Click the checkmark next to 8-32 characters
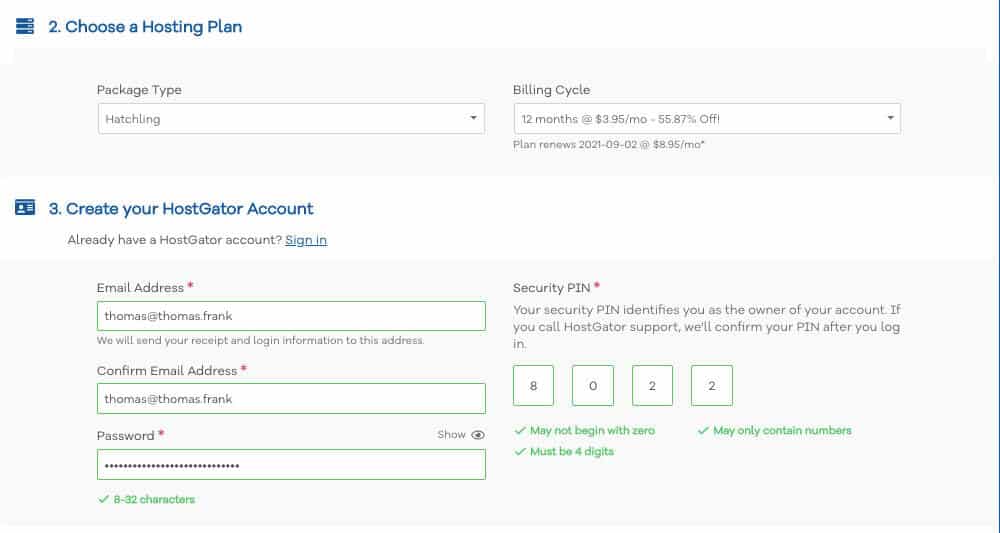The height and width of the screenshot is (533, 1000). coord(103,499)
